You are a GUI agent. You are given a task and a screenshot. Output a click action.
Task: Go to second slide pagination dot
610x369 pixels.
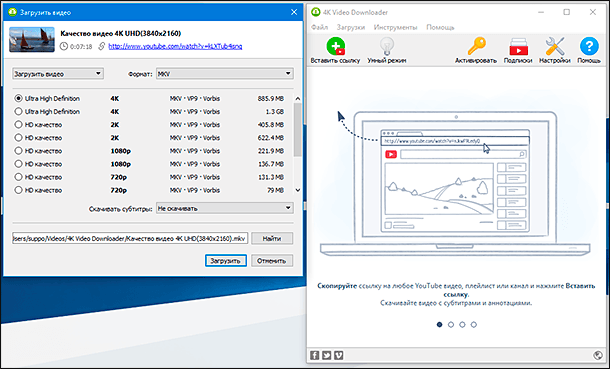pos(451,324)
